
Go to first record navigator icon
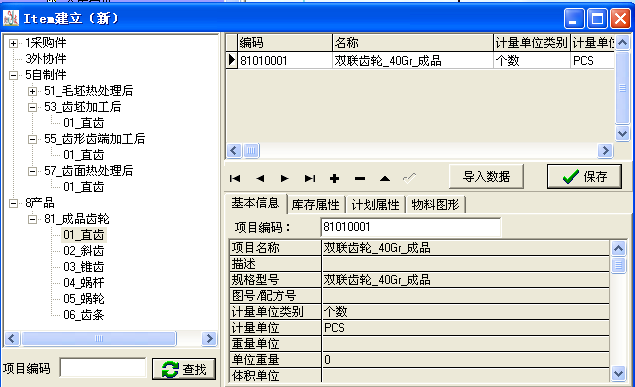pyautogui.click(x=235, y=179)
